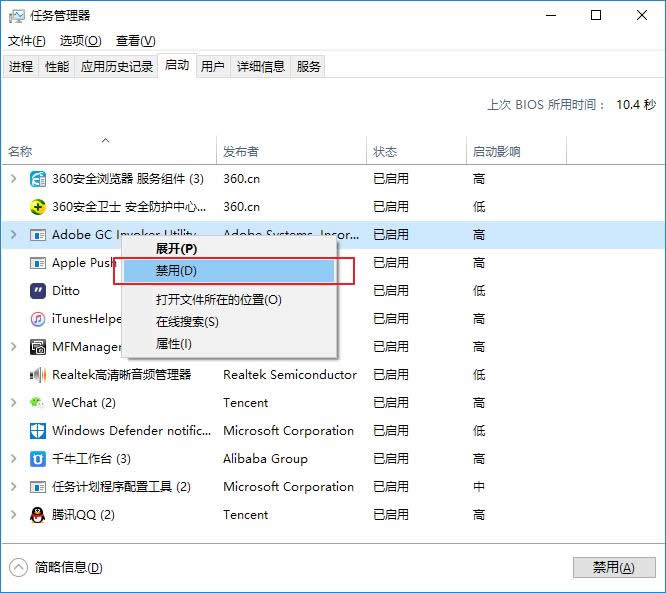Open the 选项(O) menu
This screenshot has width=666, height=593.
(80, 41)
